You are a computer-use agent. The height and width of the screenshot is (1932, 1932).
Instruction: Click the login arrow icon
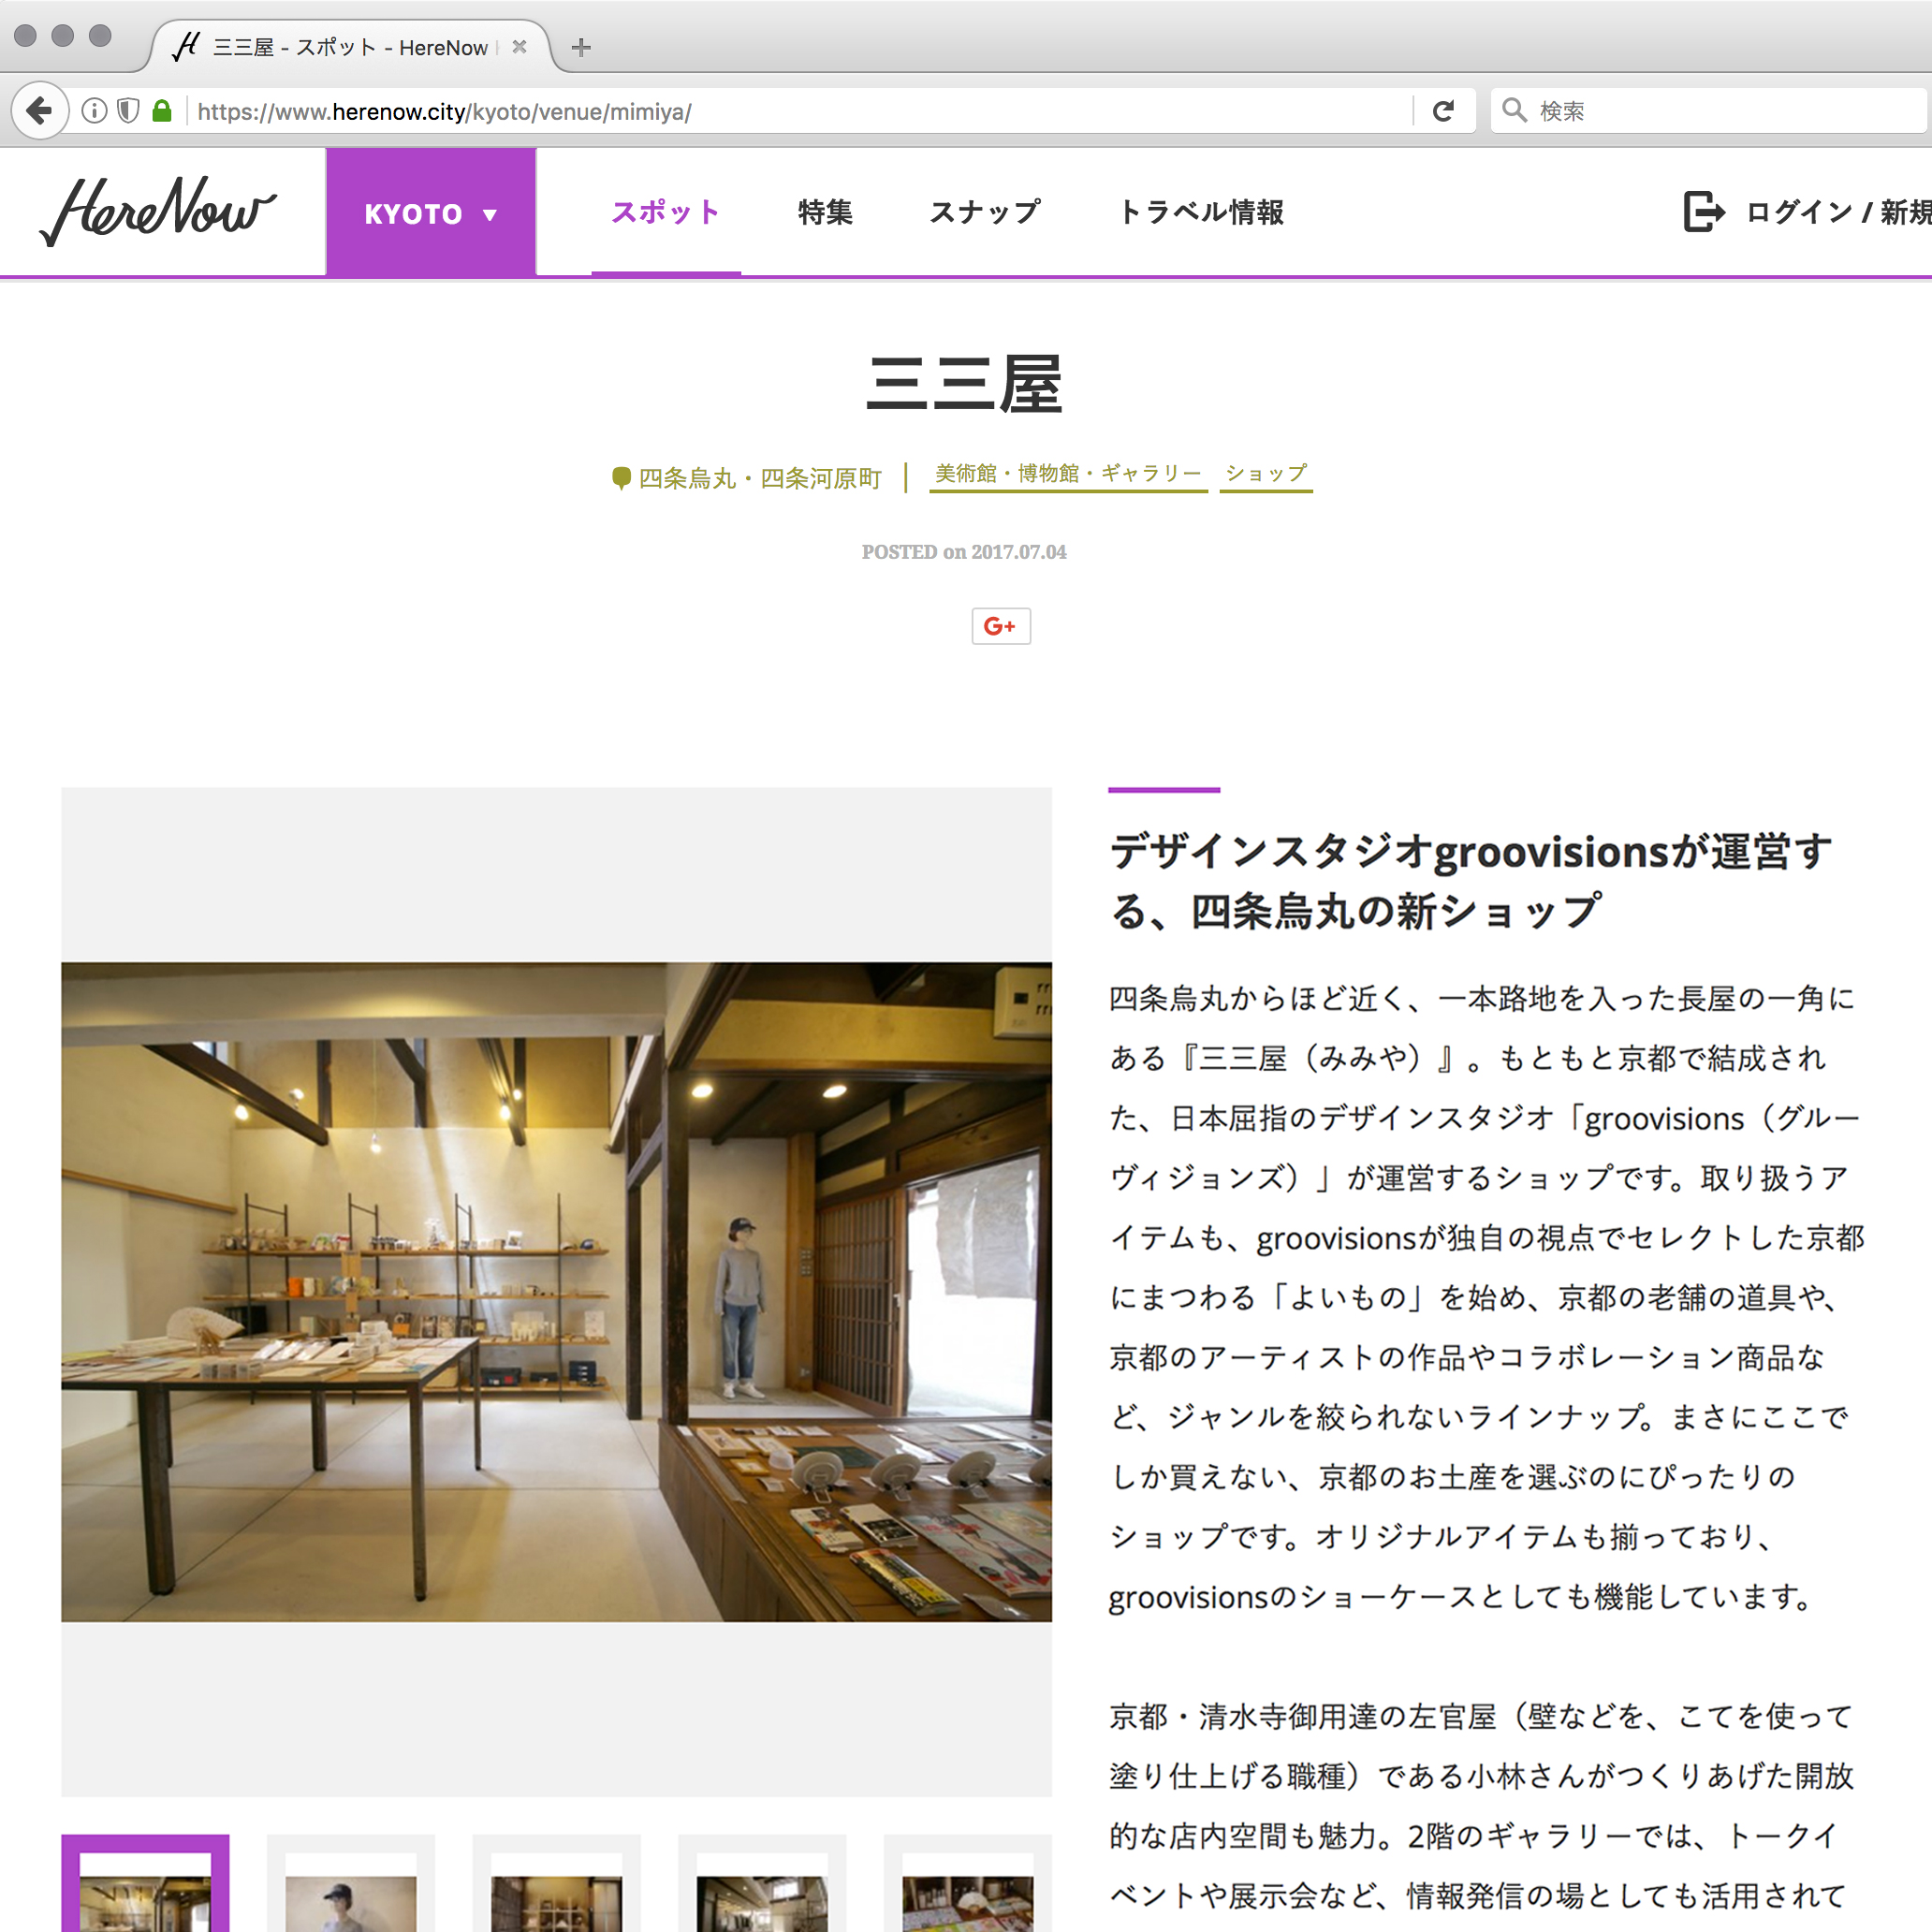coord(1704,212)
